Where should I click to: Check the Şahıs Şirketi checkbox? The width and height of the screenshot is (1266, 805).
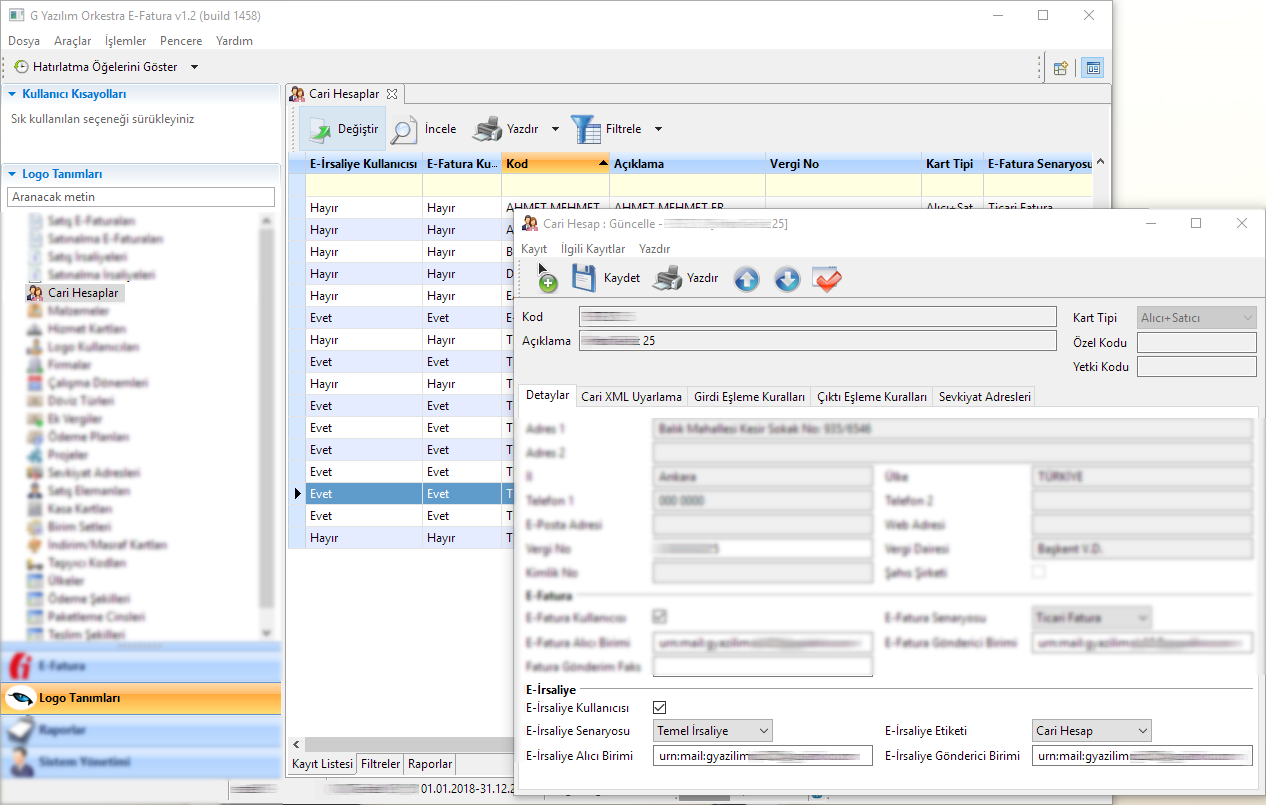(1039, 572)
